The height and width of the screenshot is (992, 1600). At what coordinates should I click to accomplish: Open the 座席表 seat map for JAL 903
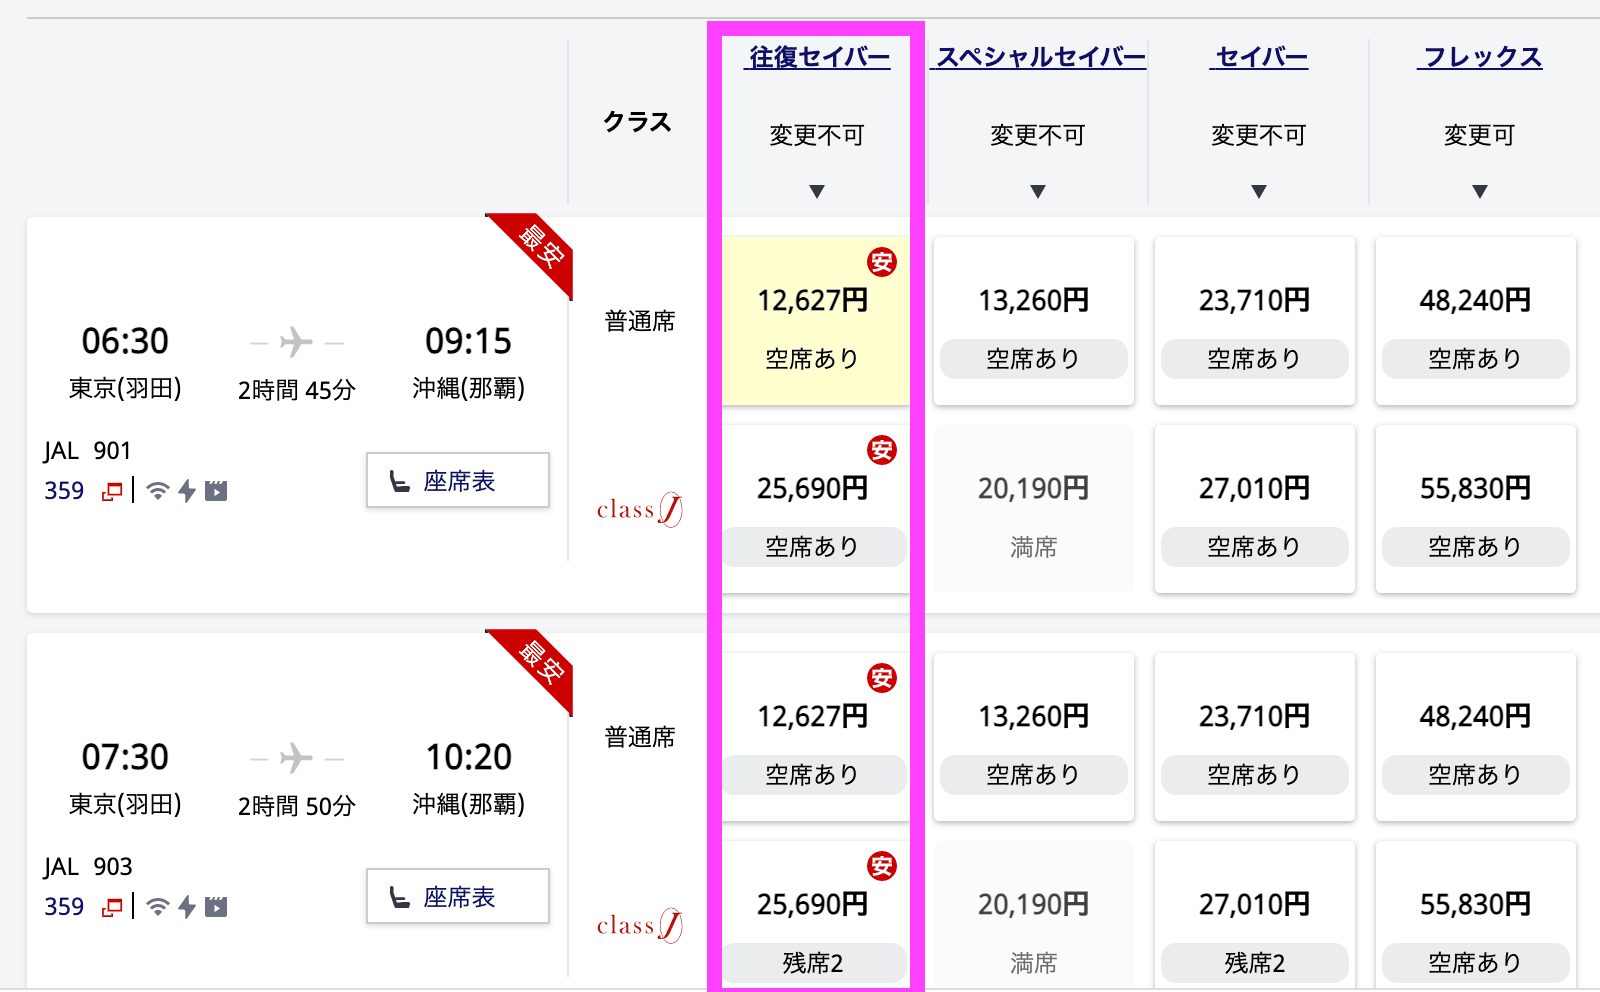pos(458,896)
